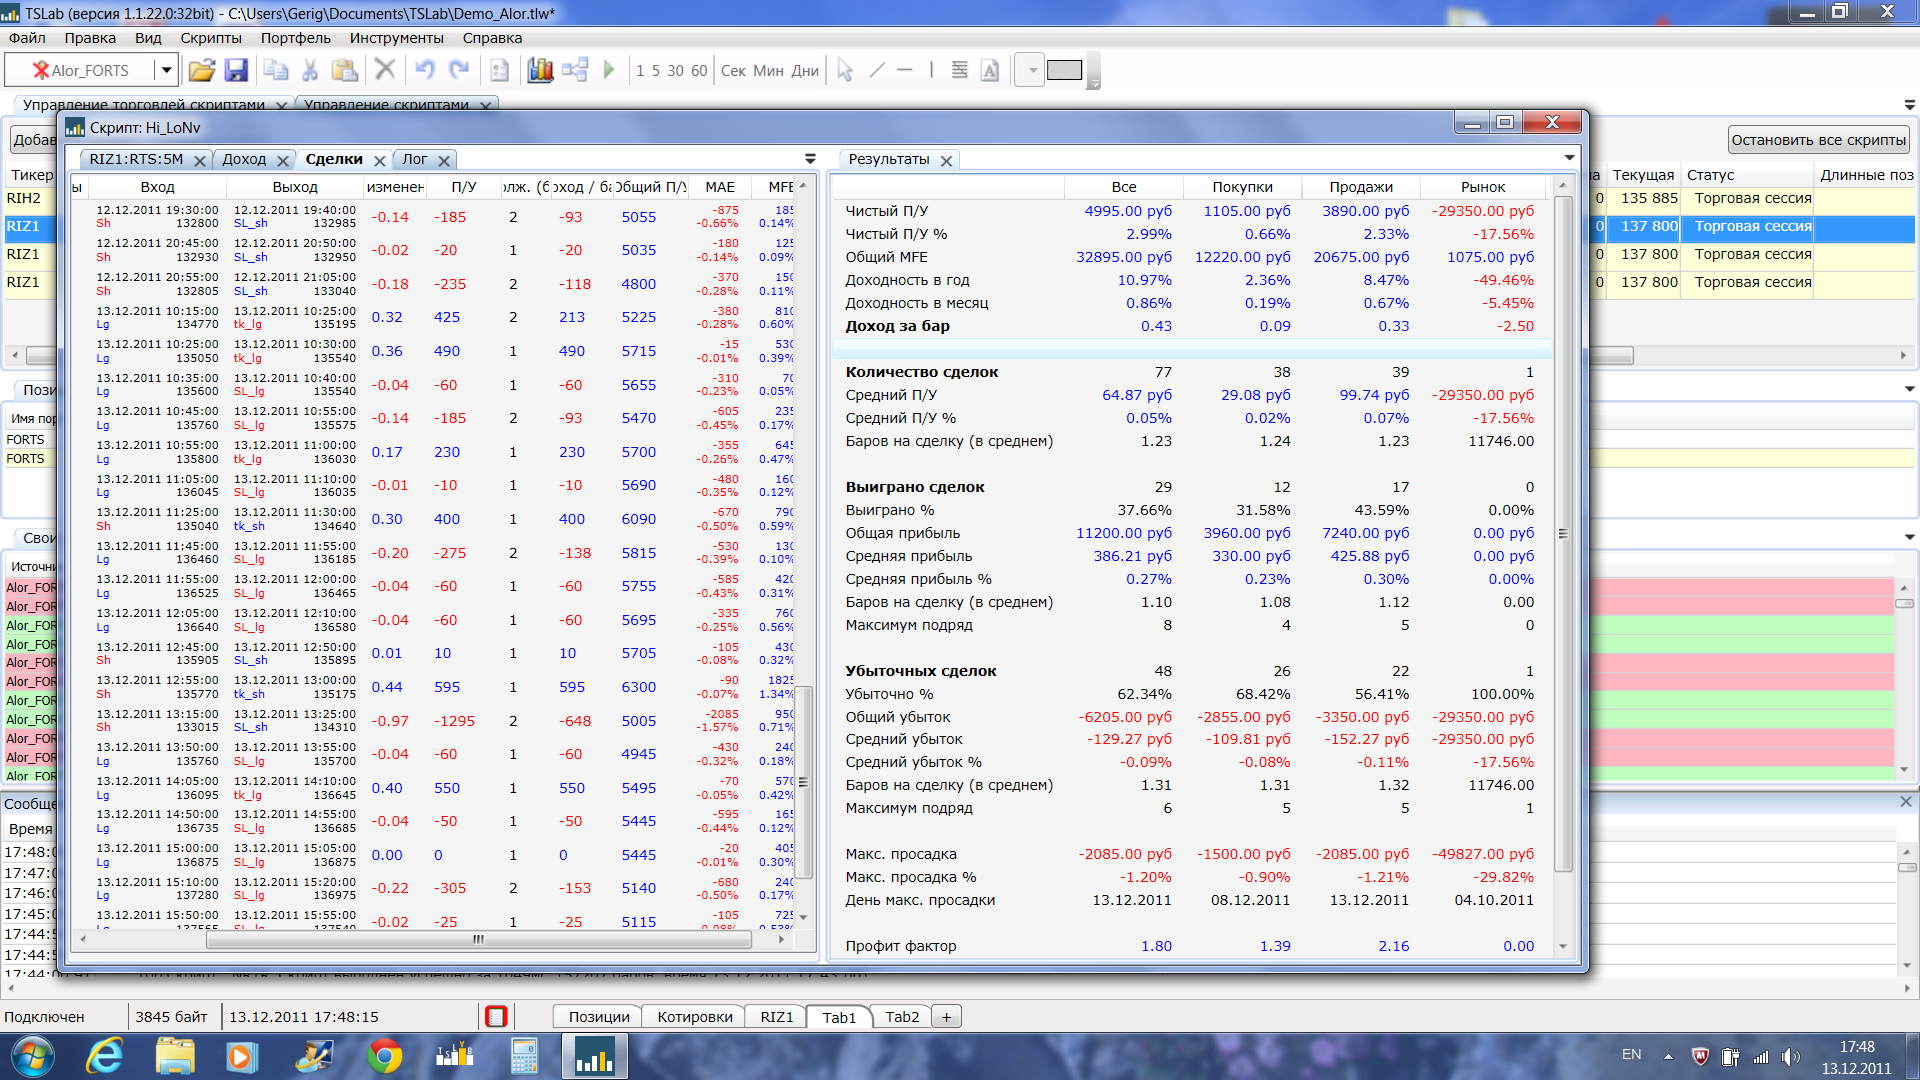Click the open folder toolbar icon
The width and height of the screenshot is (1920, 1080).
[201, 70]
